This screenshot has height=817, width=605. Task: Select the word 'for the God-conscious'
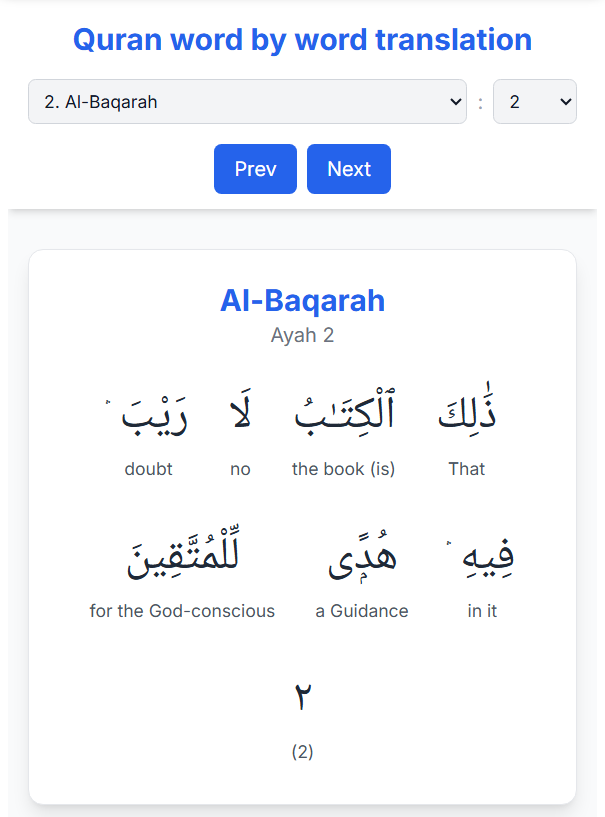tap(182, 610)
